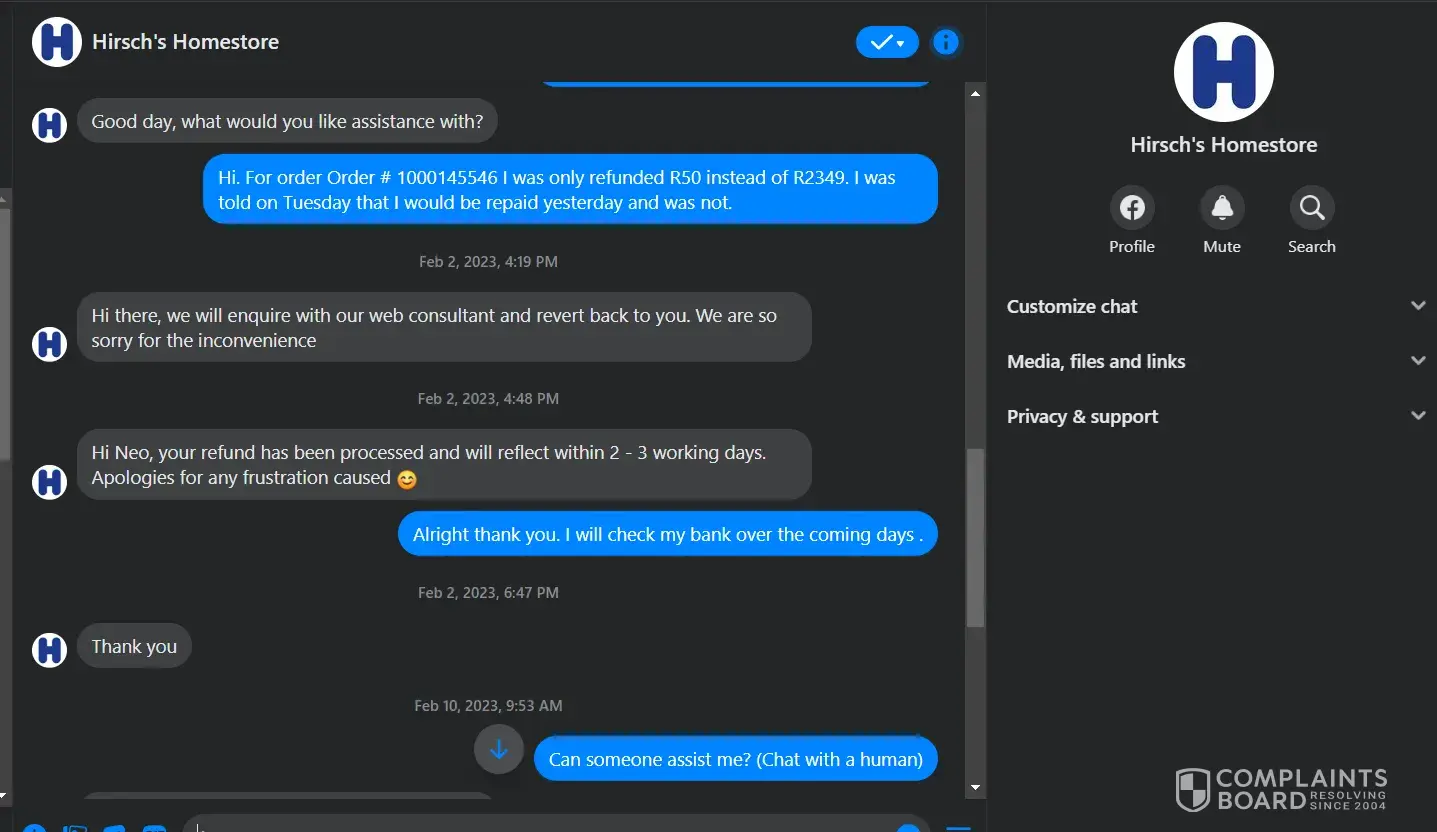The image size is (1437, 832).
Task: Open the checkmark mark-as-done dropdown
Action: click(887, 42)
